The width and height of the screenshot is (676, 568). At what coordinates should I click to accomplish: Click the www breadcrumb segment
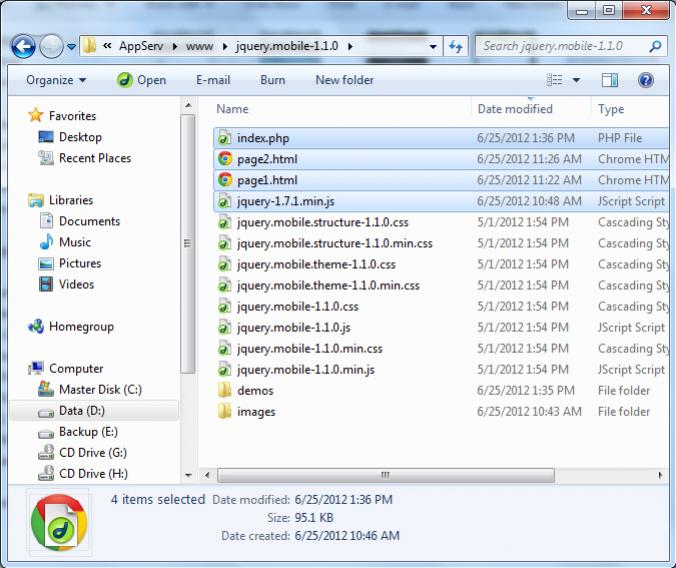point(200,46)
